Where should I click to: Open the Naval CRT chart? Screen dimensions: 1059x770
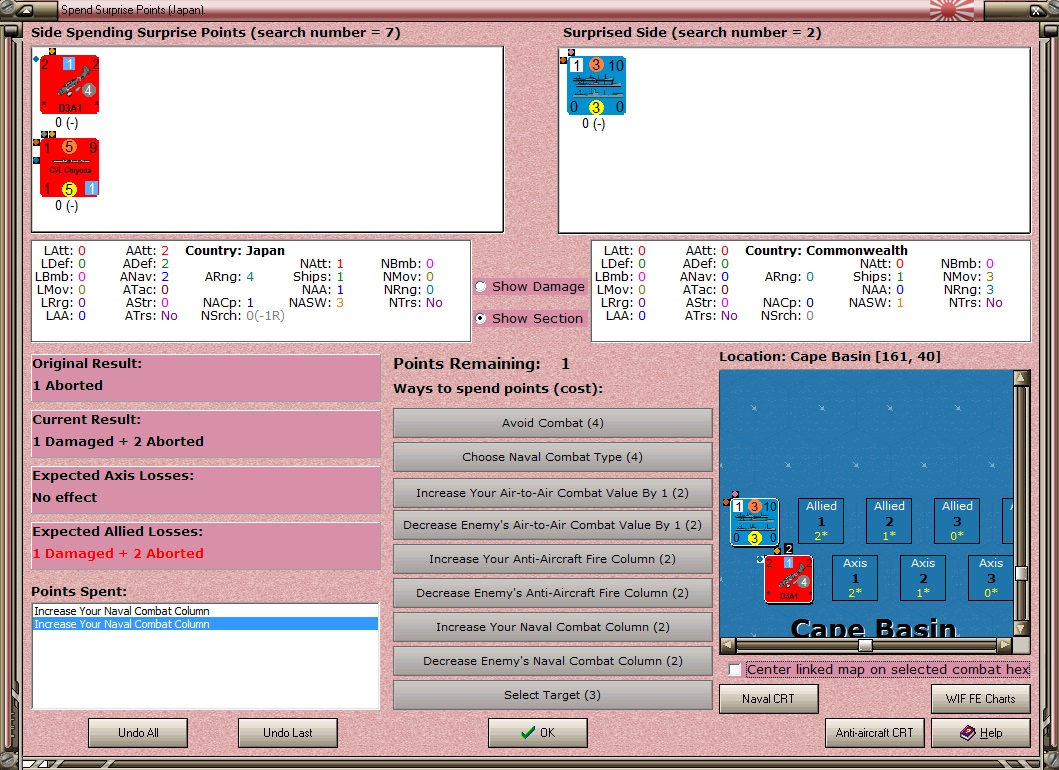[769, 699]
